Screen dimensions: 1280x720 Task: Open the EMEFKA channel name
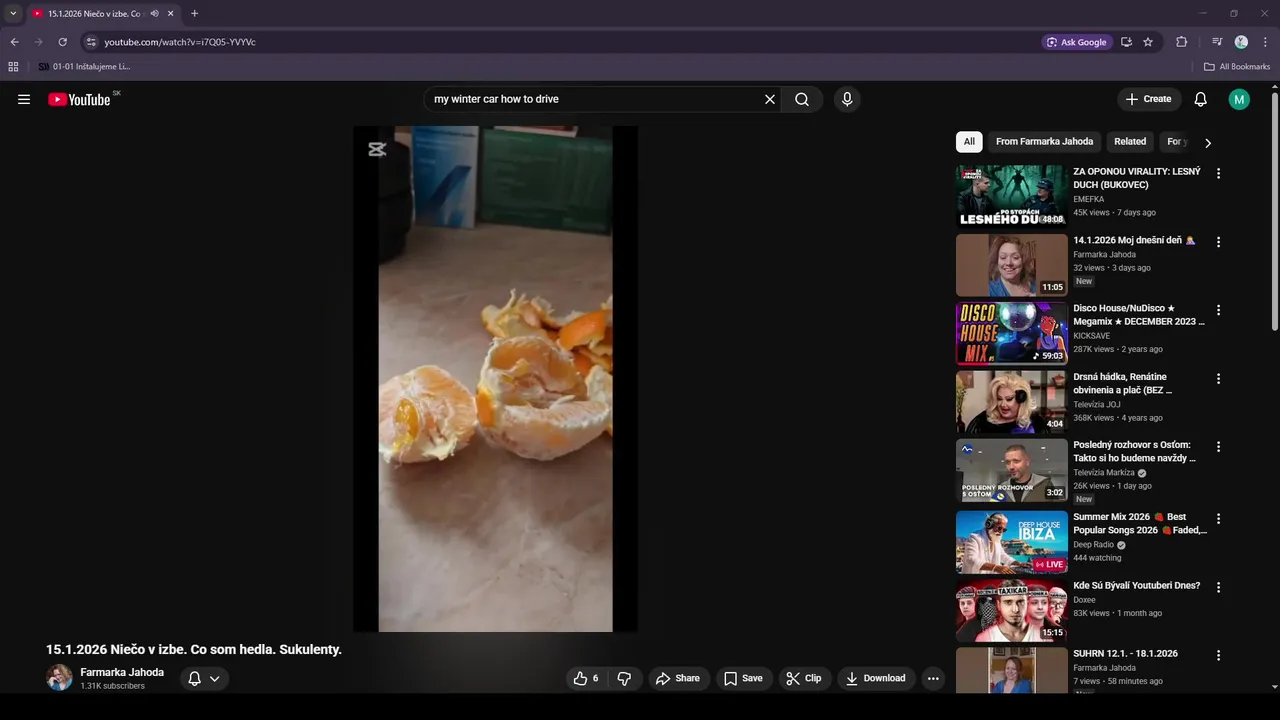coord(1089,199)
